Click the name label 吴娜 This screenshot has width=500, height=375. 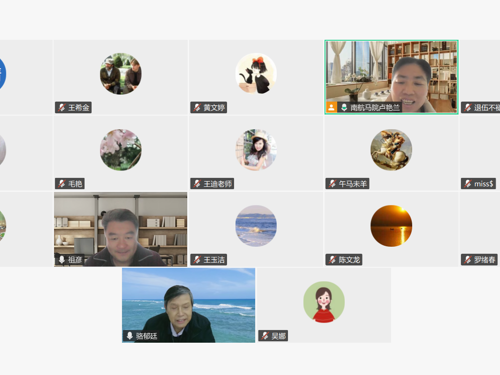[279, 335]
